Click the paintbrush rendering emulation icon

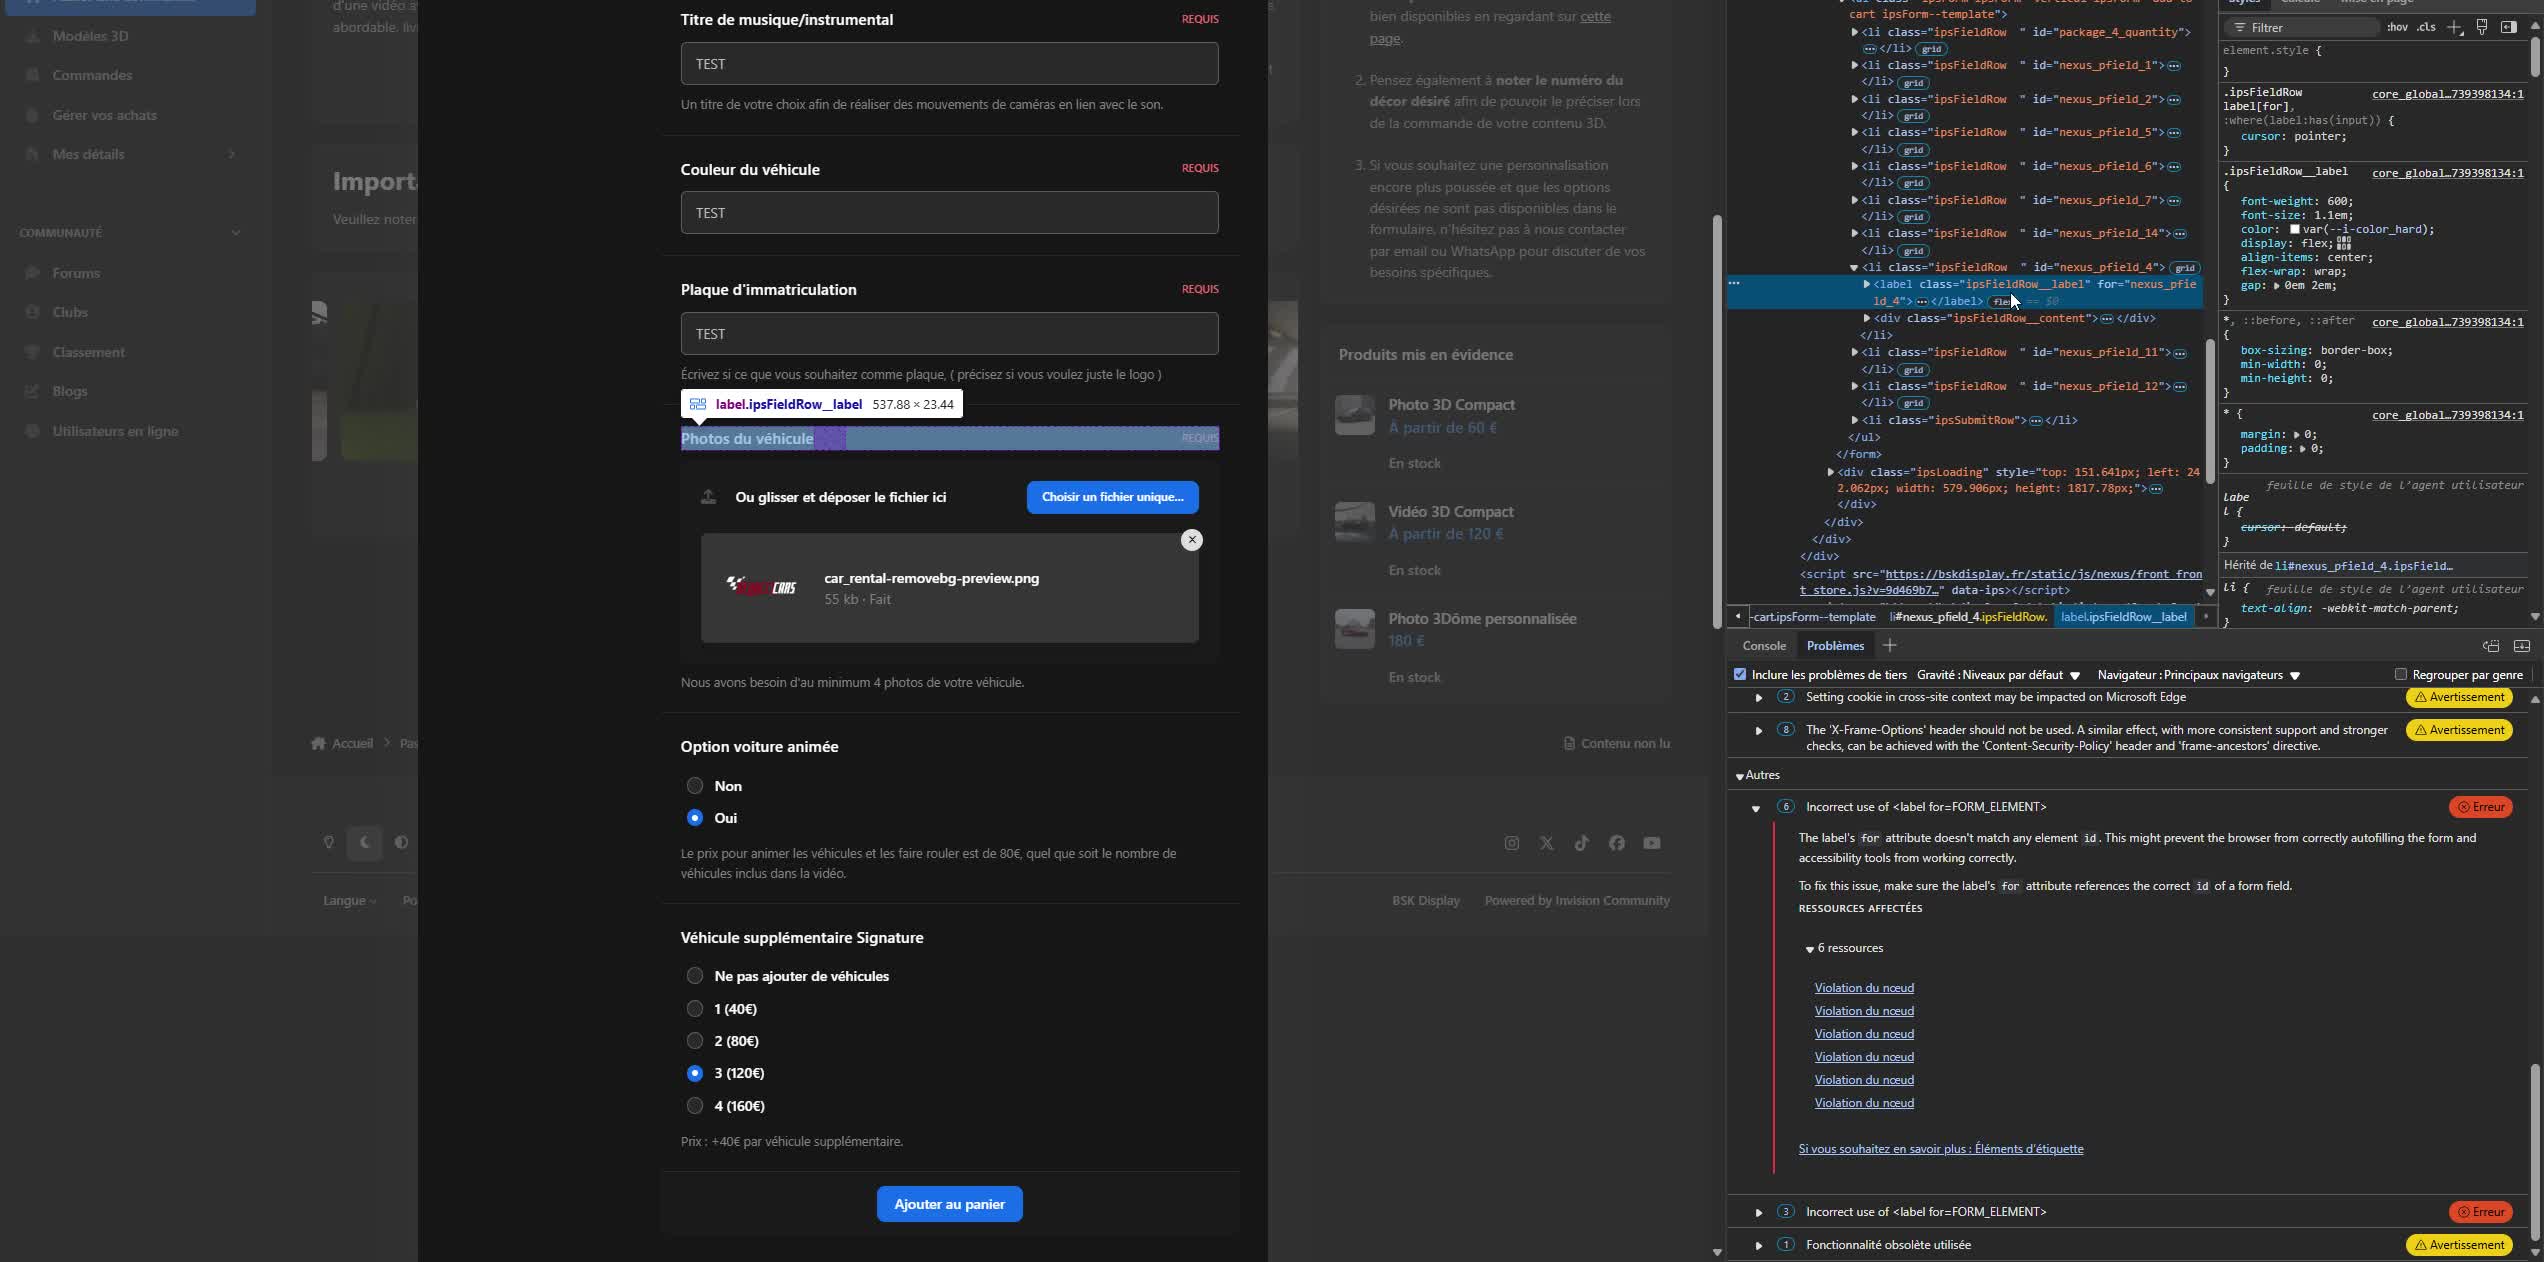[2481, 27]
